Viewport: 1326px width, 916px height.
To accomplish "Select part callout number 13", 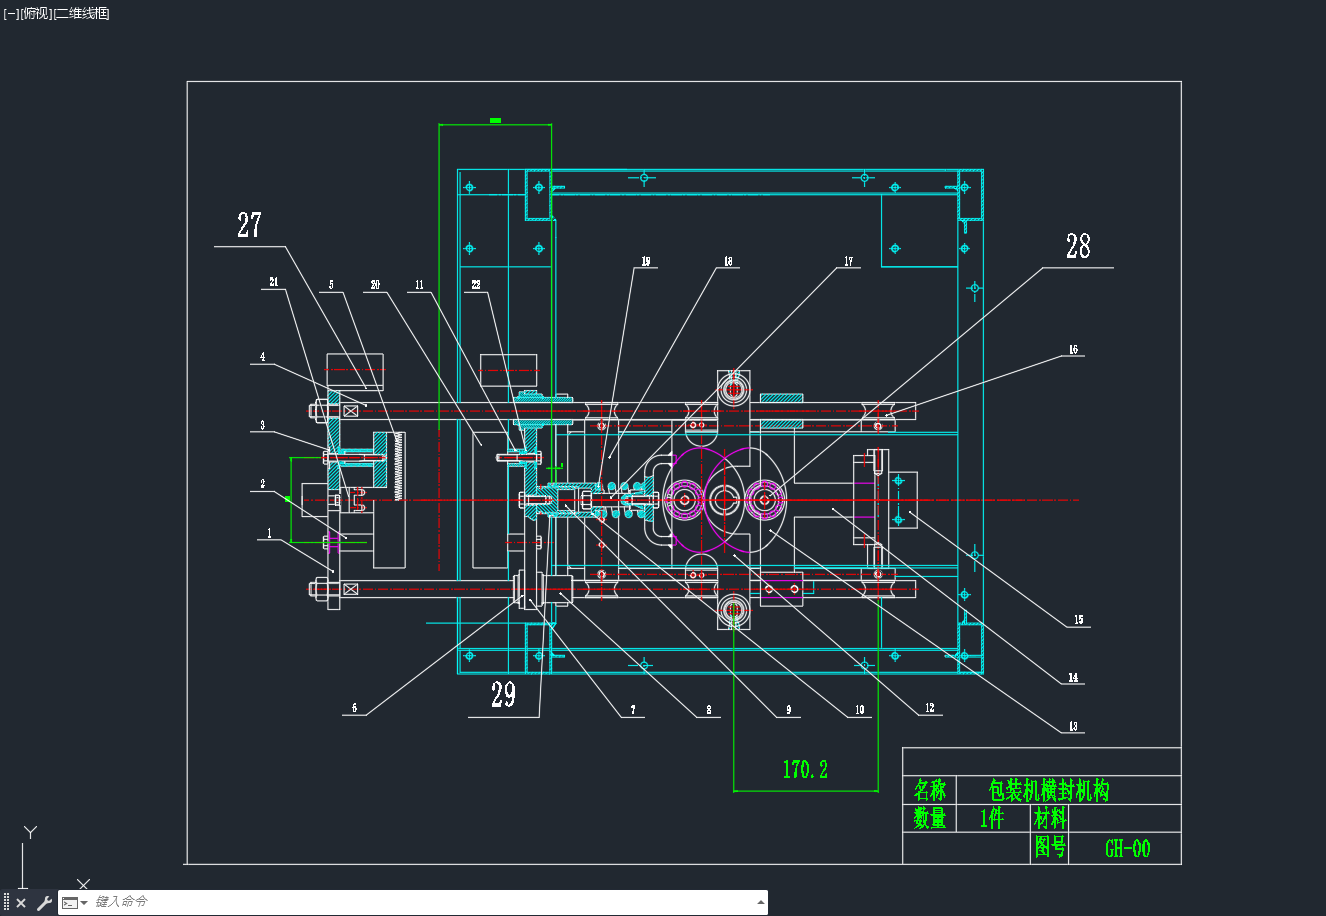I will (x=1073, y=727).
